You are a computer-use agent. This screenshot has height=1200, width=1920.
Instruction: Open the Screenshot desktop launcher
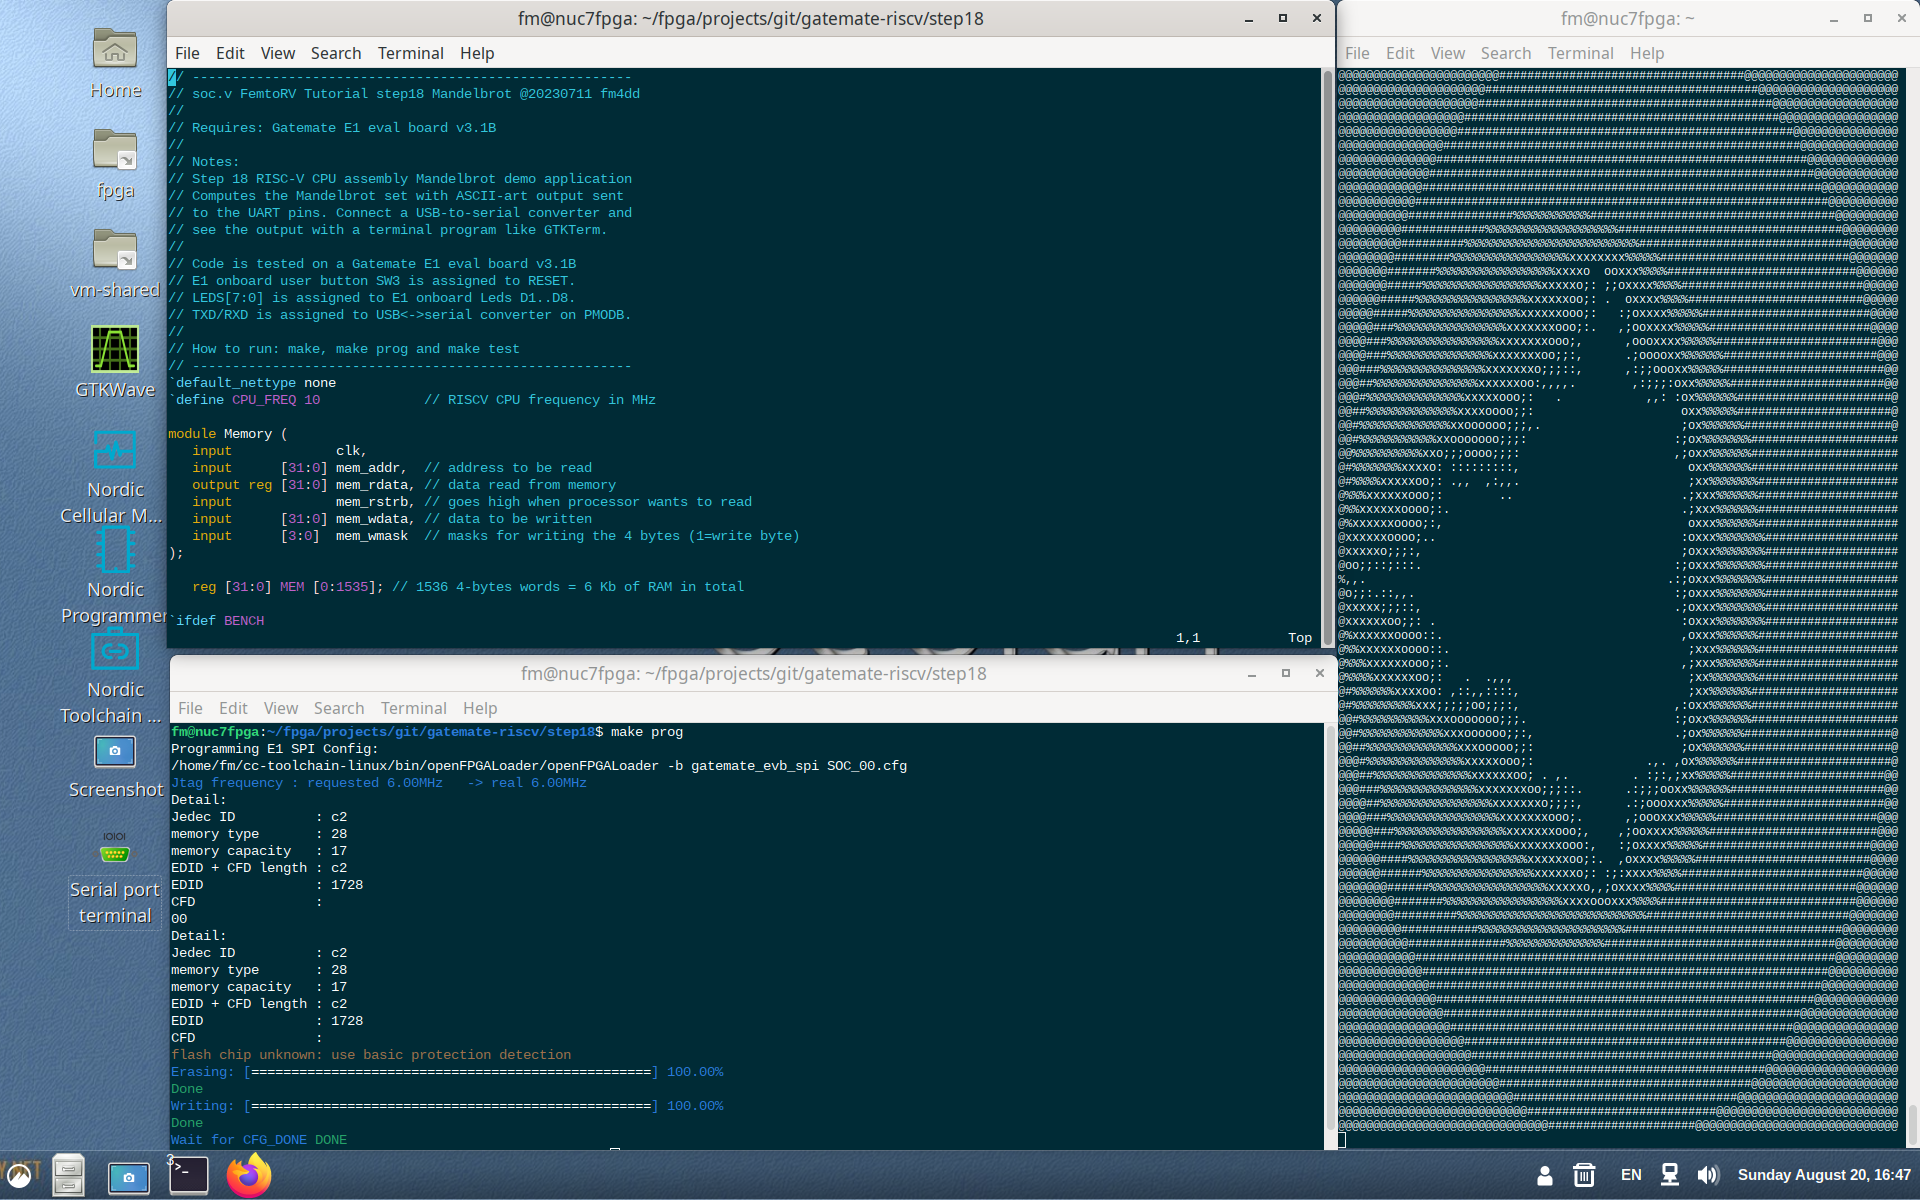[115, 752]
